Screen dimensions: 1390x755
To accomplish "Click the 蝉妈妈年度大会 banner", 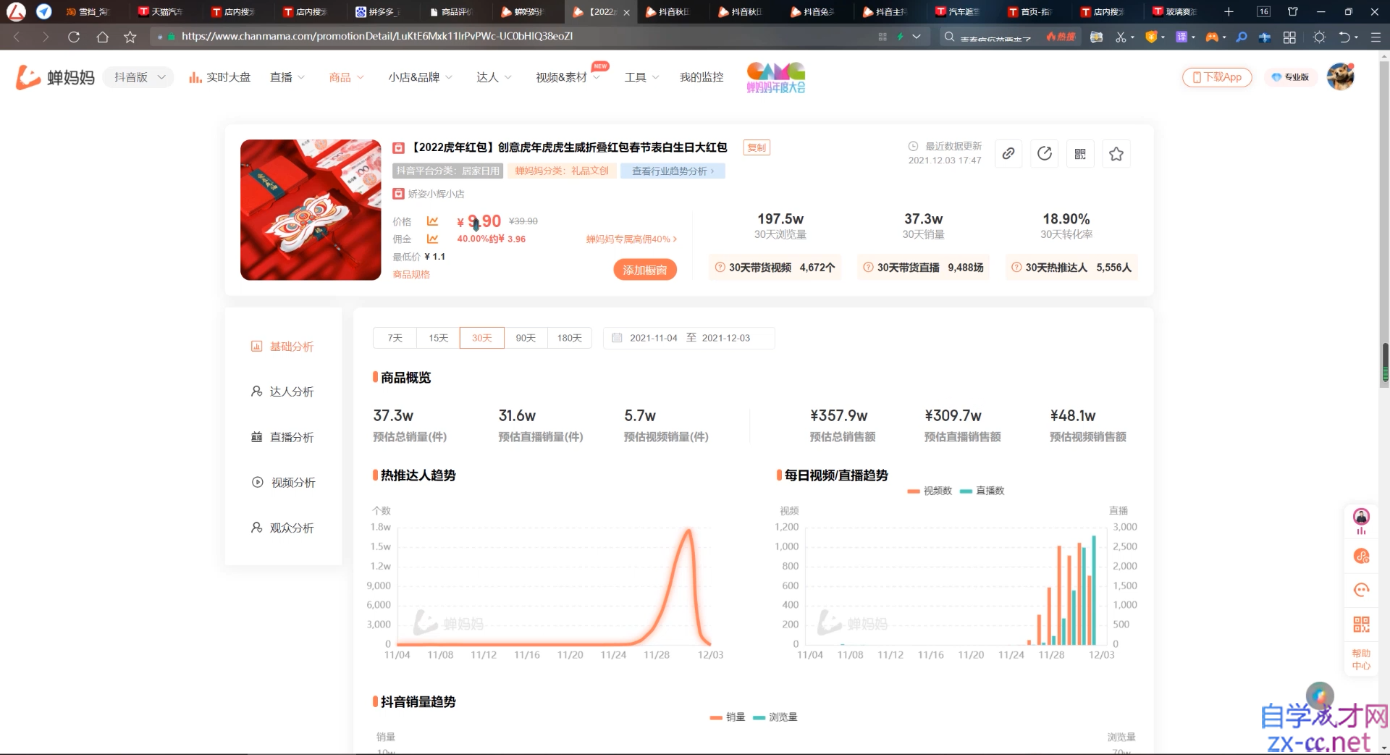I will point(776,77).
